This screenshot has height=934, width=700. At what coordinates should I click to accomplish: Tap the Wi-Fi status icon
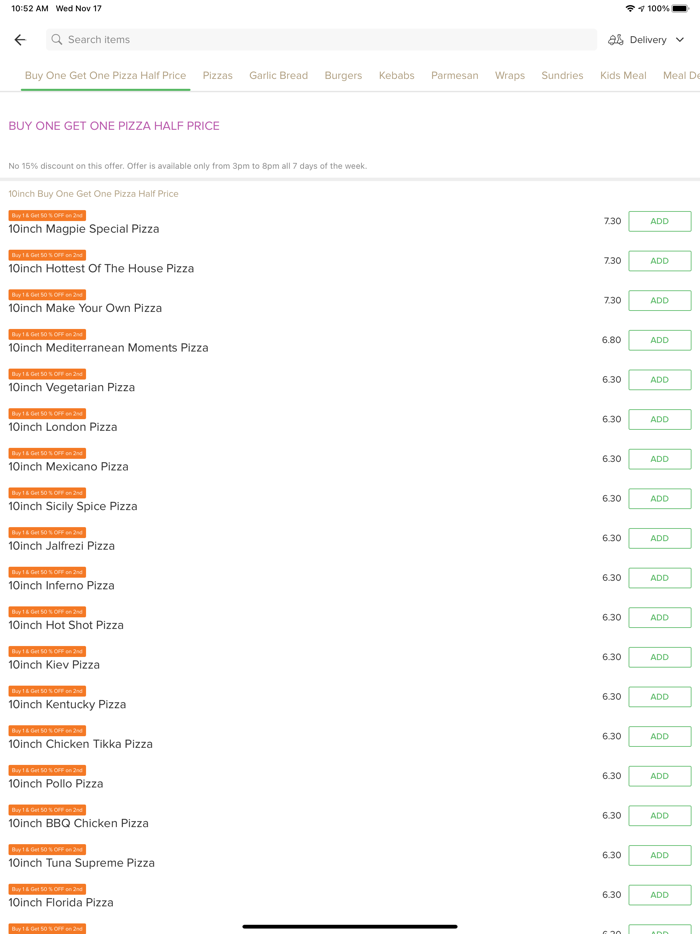(x=630, y=9)
